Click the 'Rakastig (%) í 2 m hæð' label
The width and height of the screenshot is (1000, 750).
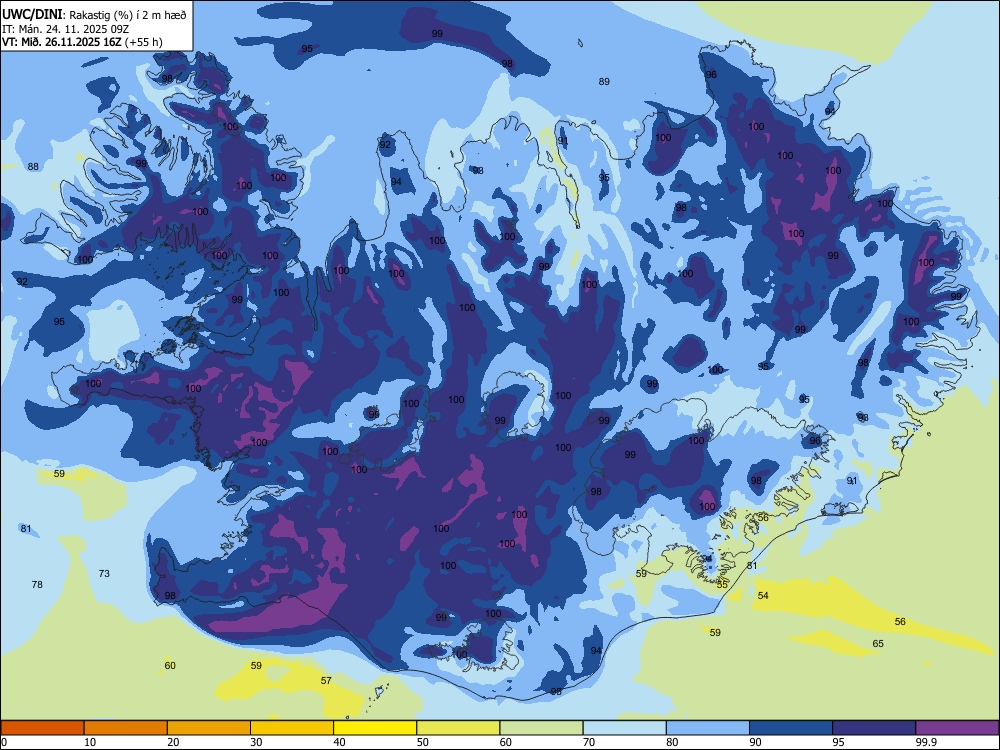pos(128,15)
